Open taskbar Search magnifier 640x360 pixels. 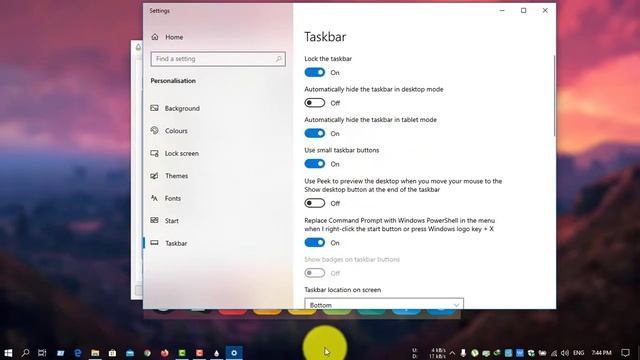click(25, 353)
